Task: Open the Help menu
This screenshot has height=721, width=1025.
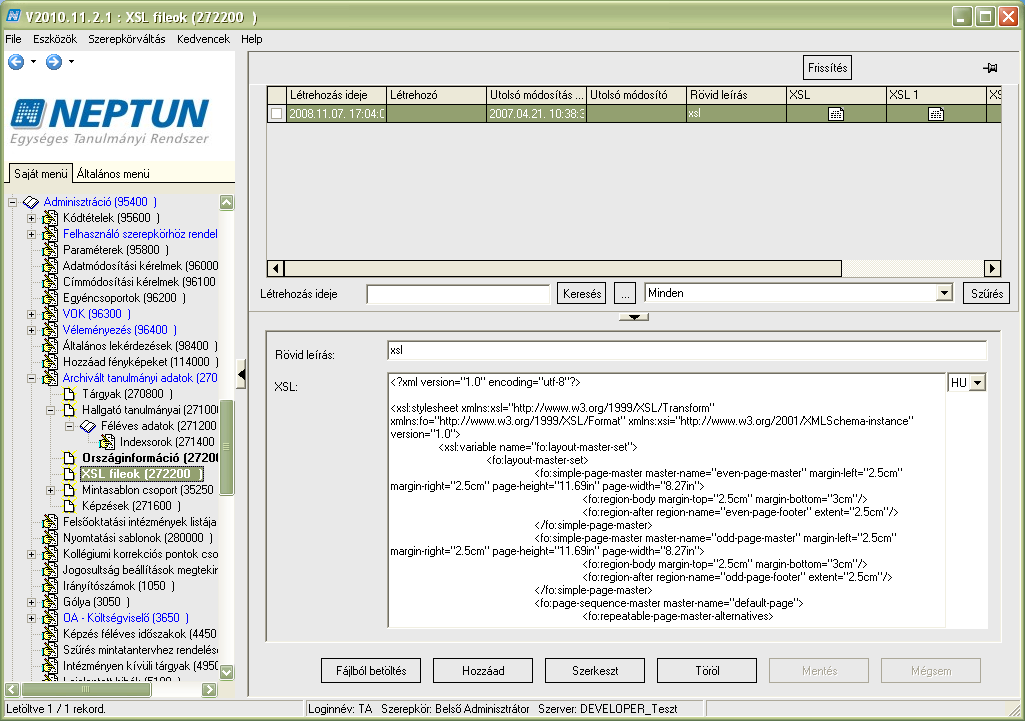Action: (x=252, y=39)
